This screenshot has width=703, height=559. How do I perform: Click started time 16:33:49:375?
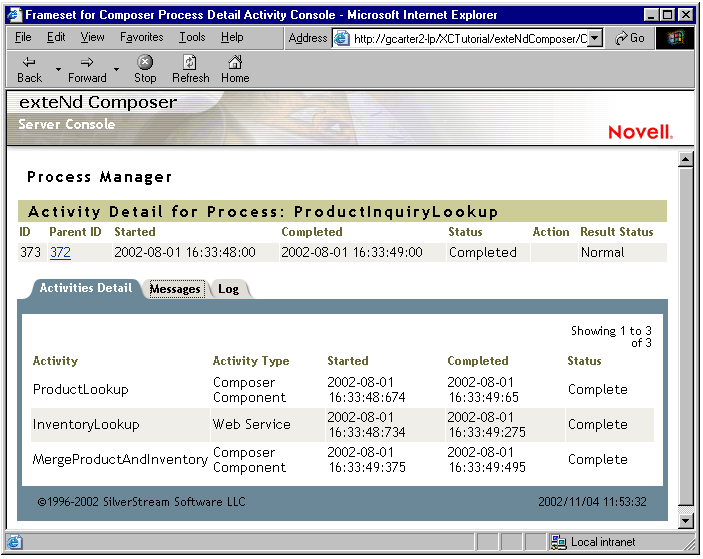pos(367,467)
